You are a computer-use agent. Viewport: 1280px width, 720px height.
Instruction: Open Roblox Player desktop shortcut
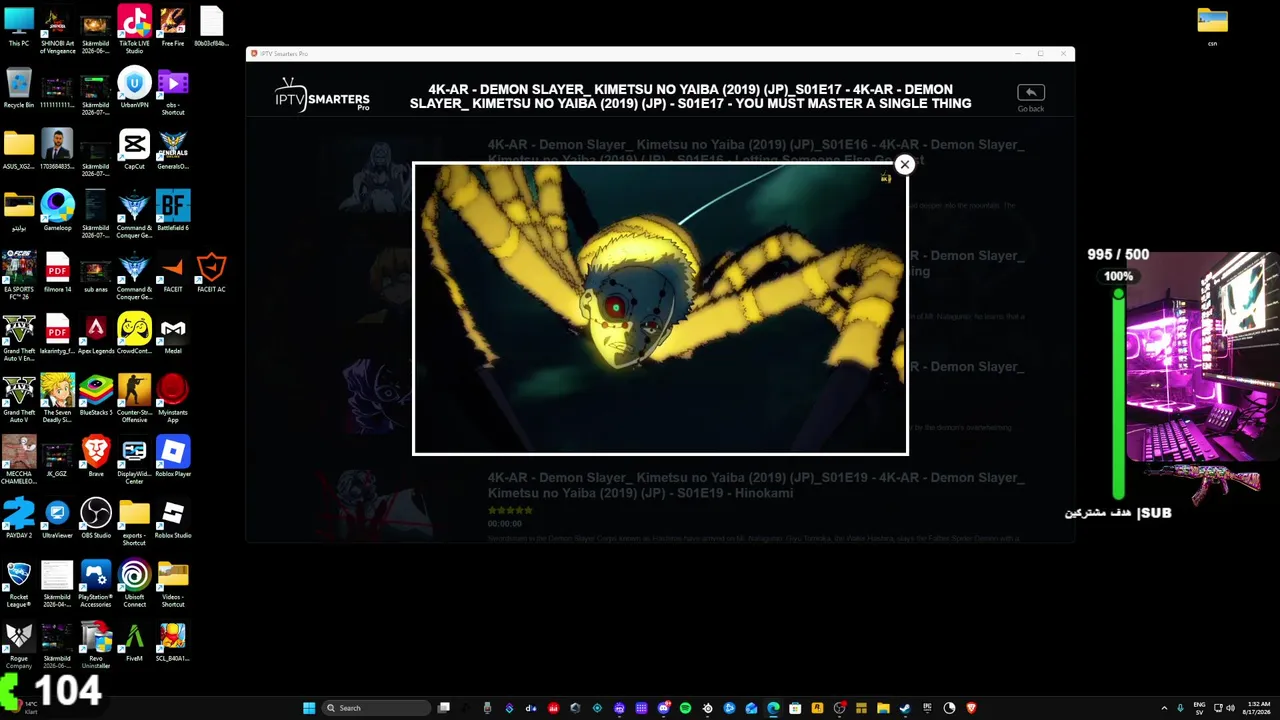pyautogui.click(x=173, y=457)
